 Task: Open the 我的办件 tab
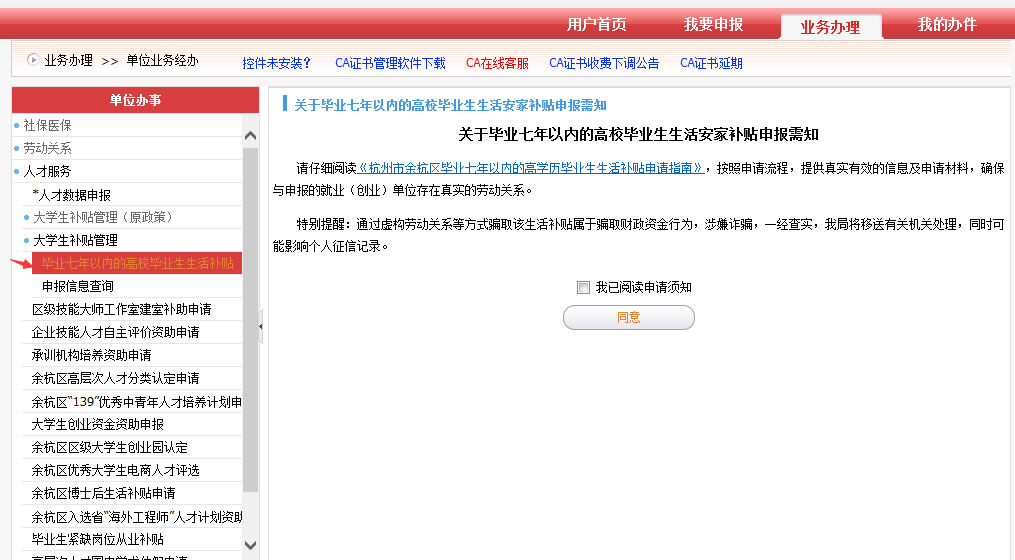click(x=947, y=25)
